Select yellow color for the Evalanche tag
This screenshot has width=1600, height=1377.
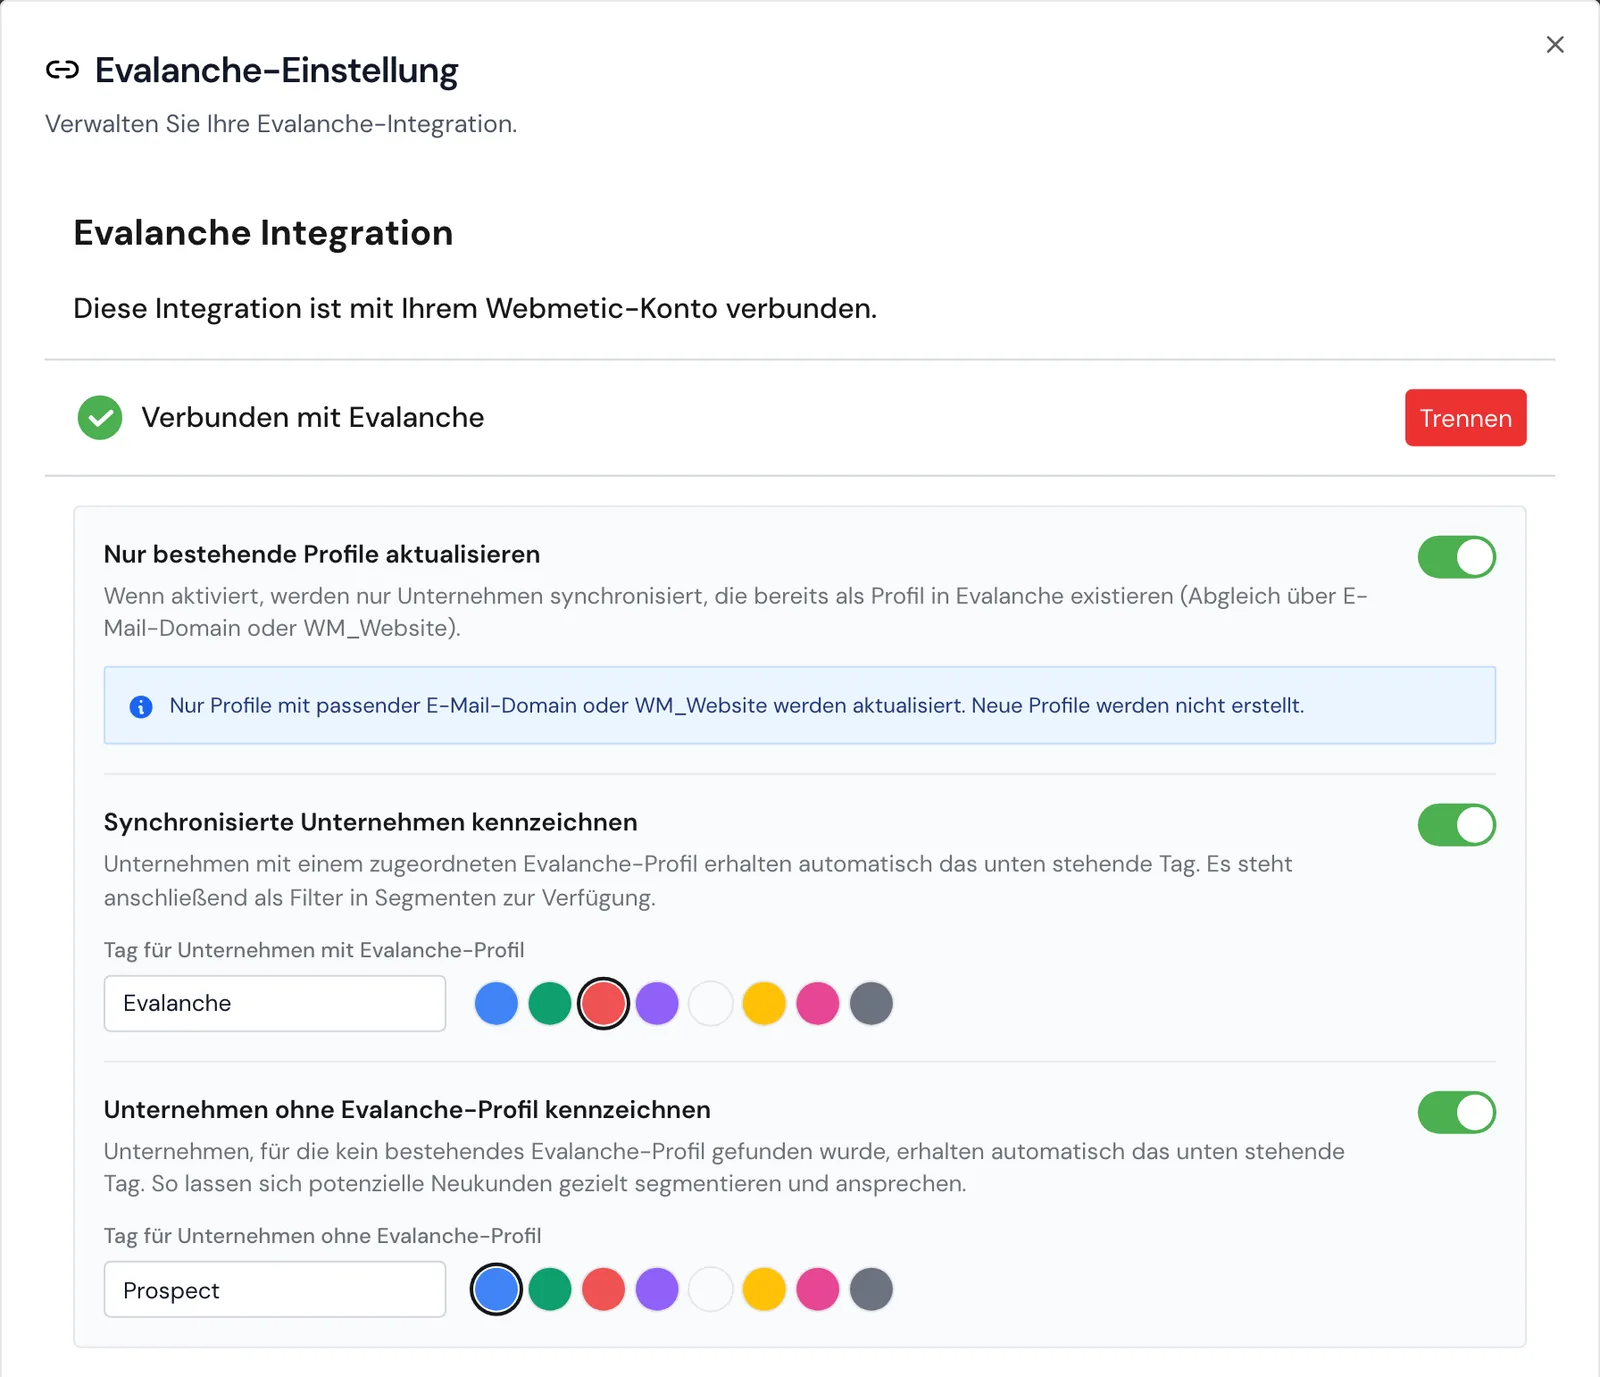pos(764,1003)
